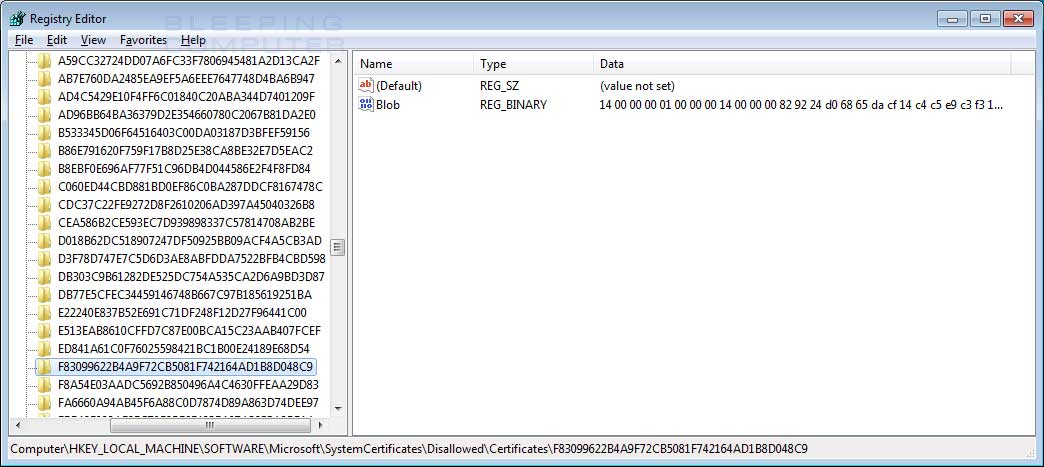Select key B533345D06F64516403C00DA03187D3BFEF59156
Viewport: 1044px width, 467px height.
click(184, 133)
